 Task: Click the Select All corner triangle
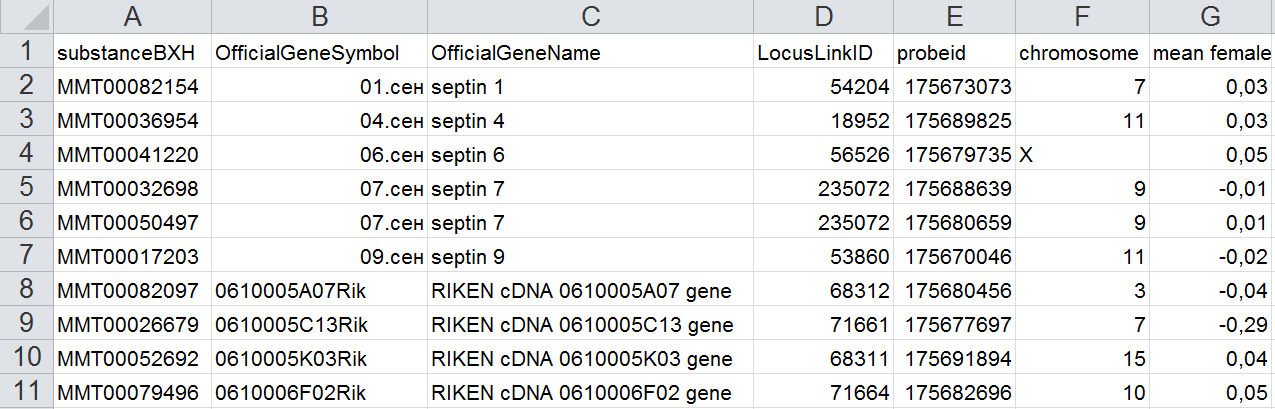[x=26, y=16]
